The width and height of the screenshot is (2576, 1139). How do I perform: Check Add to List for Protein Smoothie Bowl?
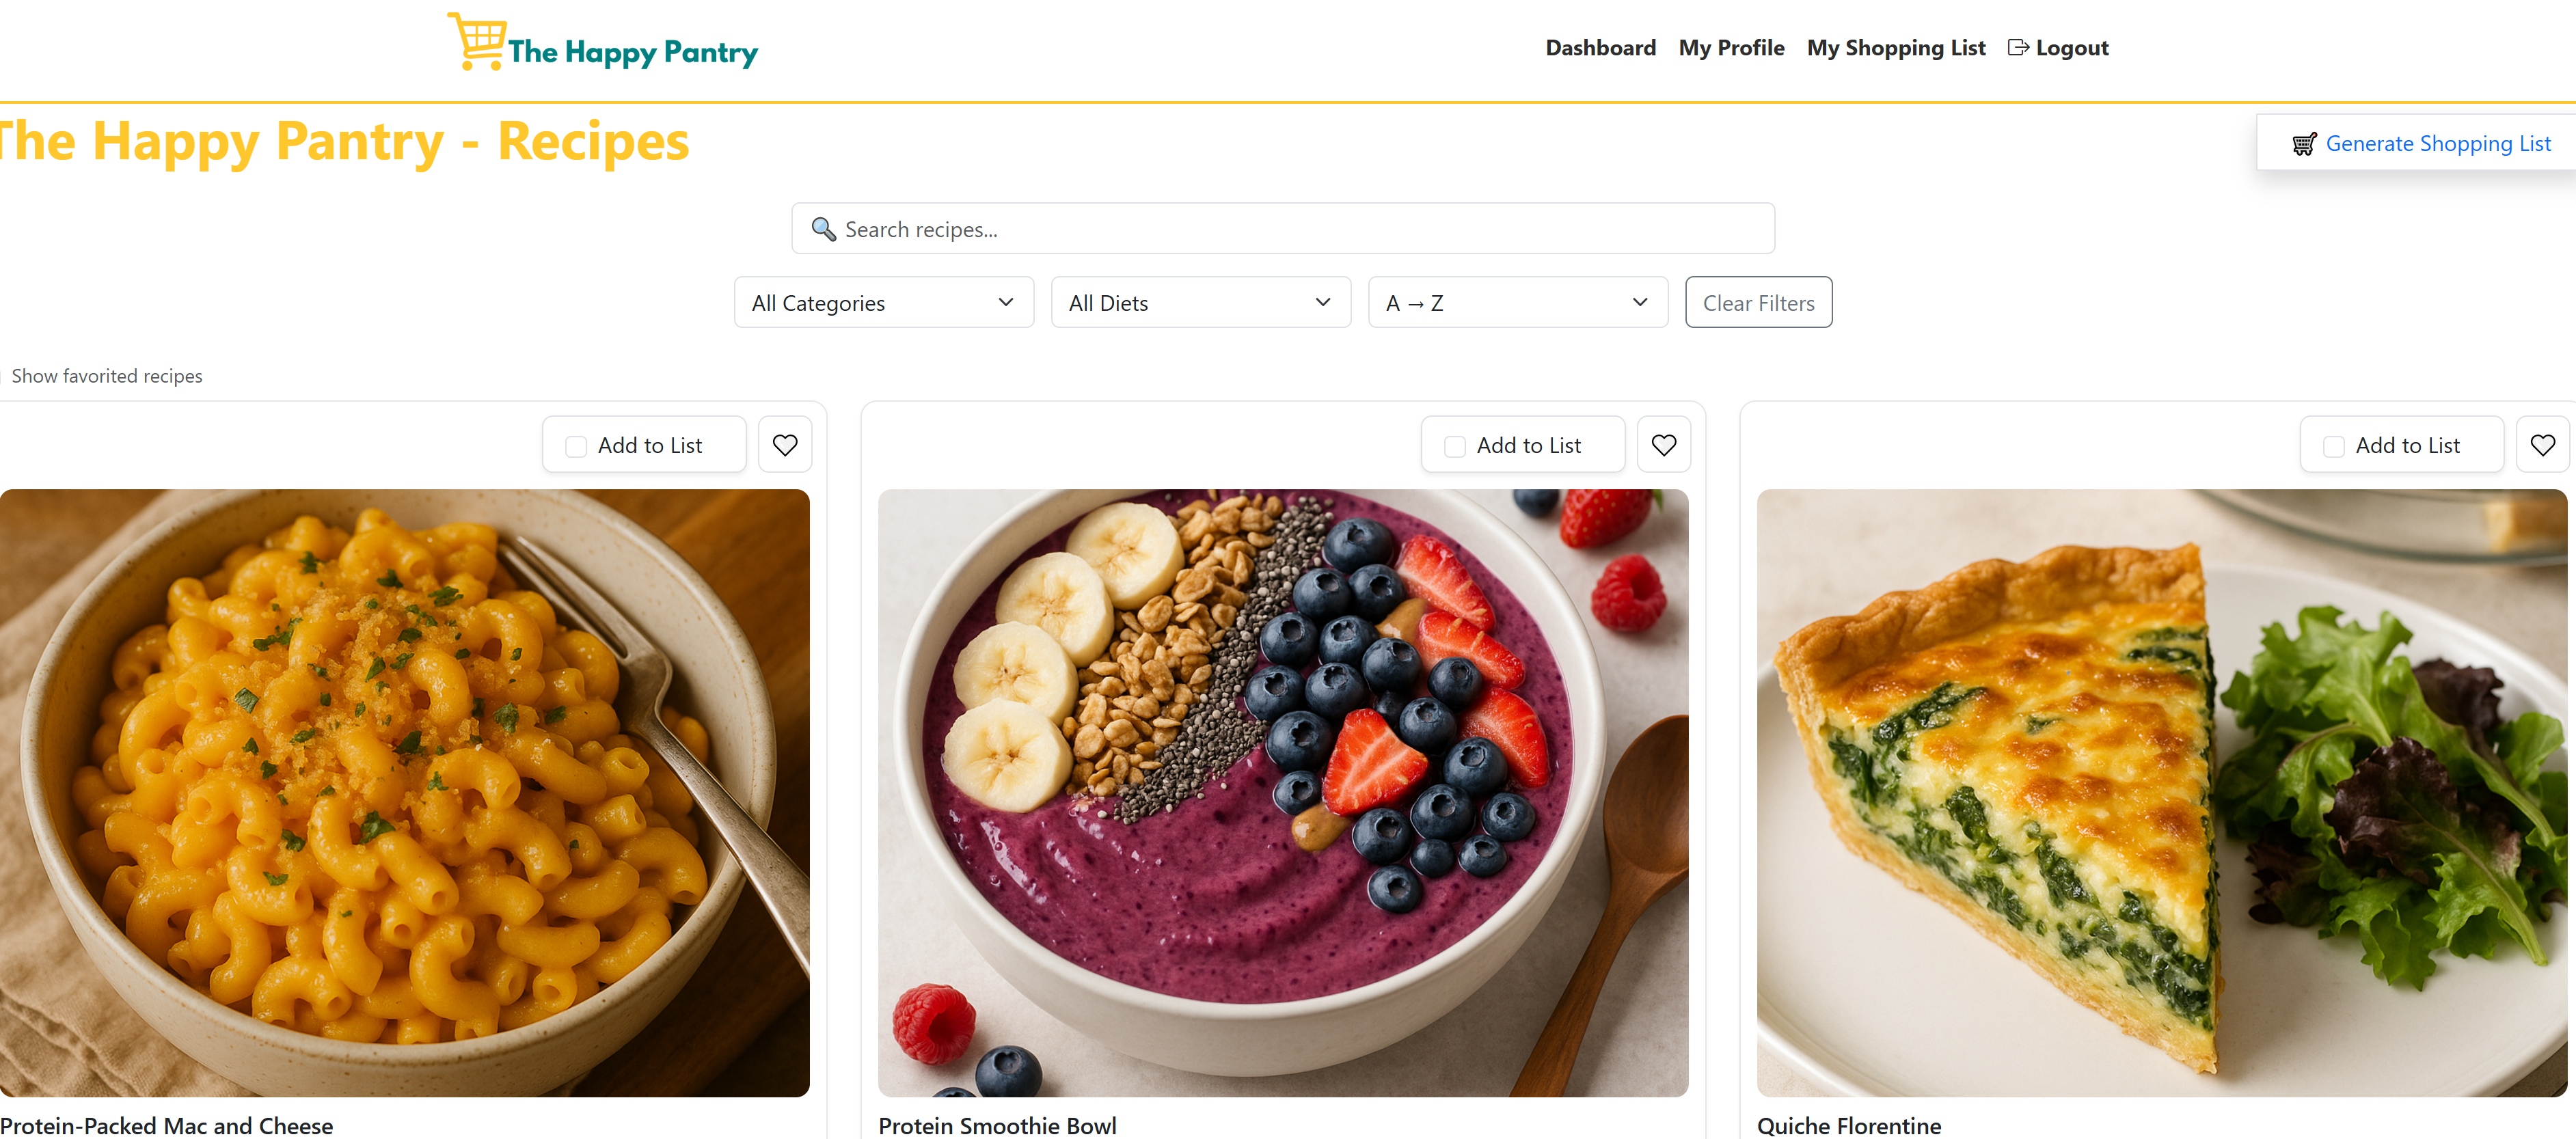click(x=1455, y=446)
